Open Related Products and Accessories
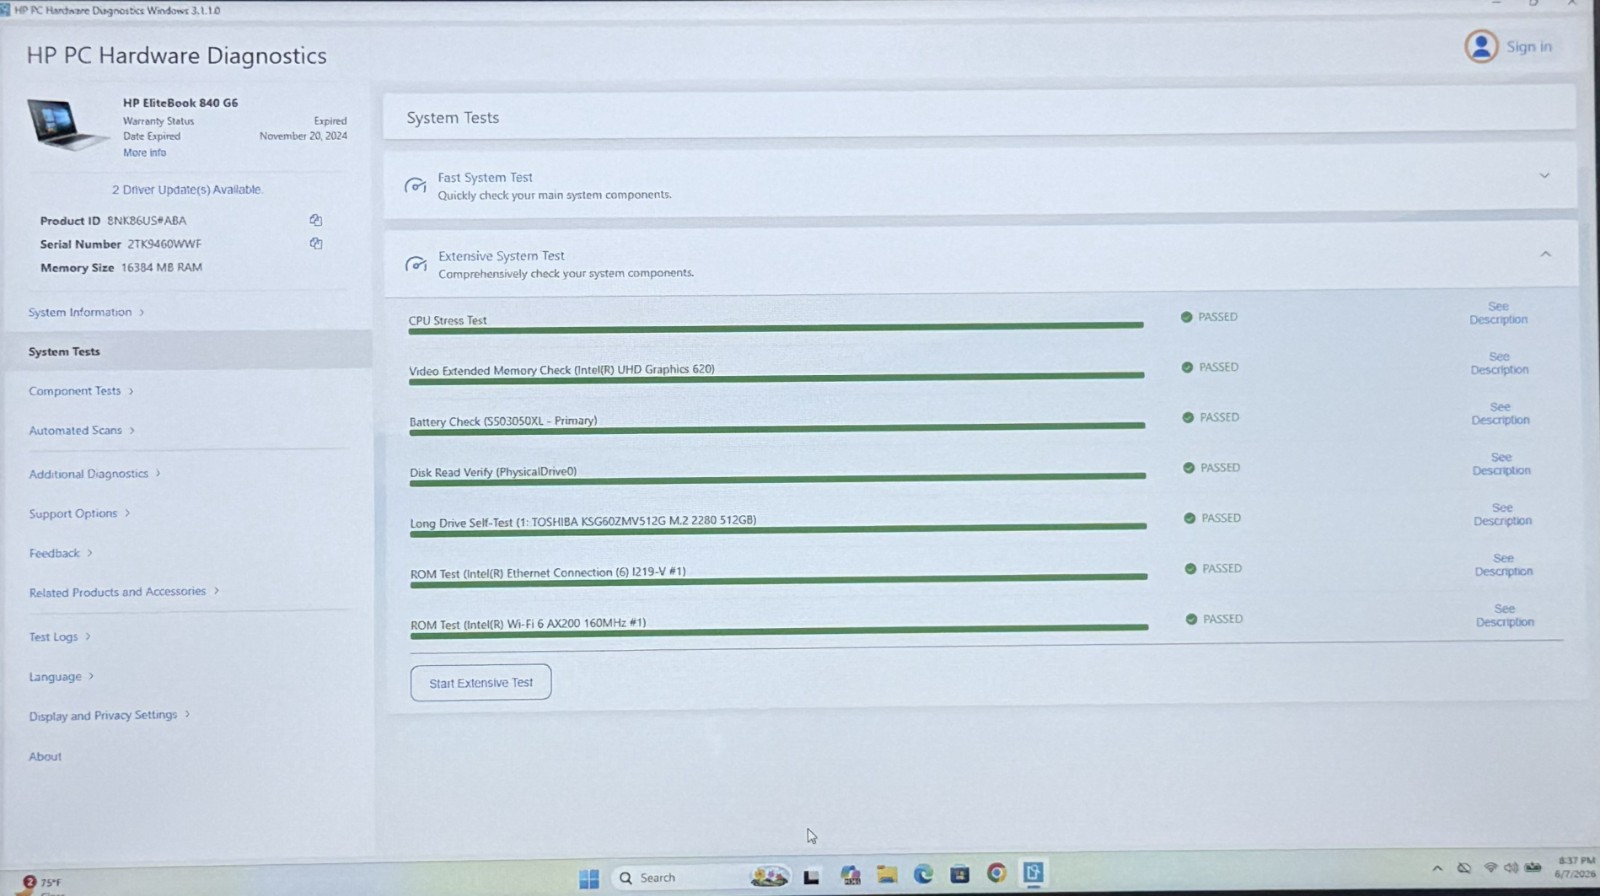The height and width of the screenshot is (896, 1600). pyautogui.click(x=124, y=592)
